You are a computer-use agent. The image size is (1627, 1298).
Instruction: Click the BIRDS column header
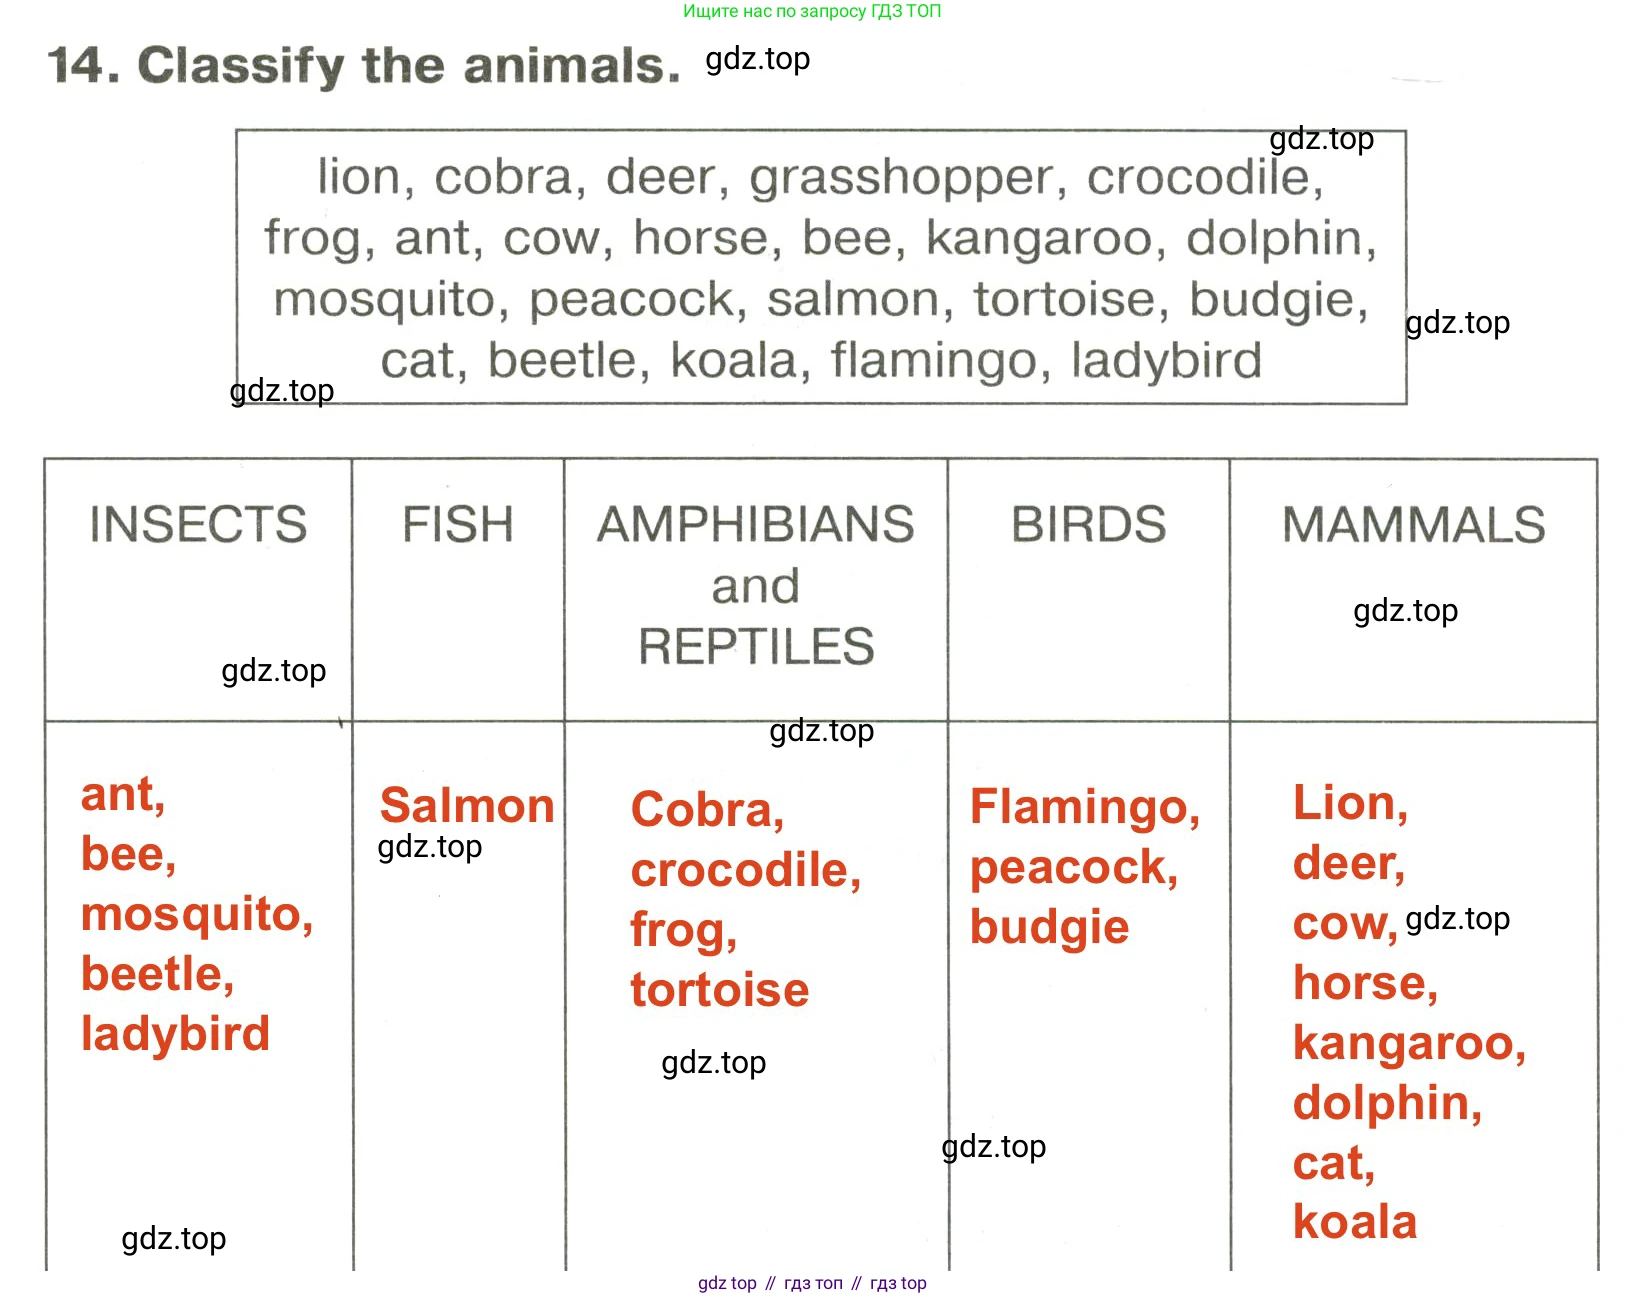[1088, 525]
